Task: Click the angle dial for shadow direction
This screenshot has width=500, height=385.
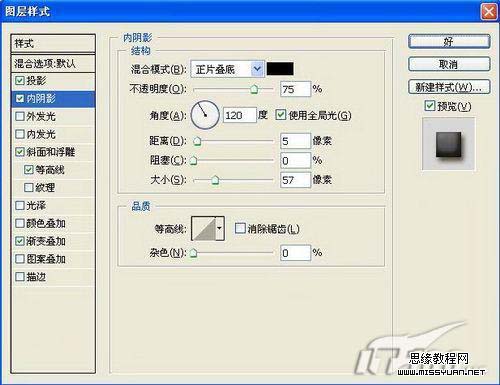Action: tap(205, 115)
